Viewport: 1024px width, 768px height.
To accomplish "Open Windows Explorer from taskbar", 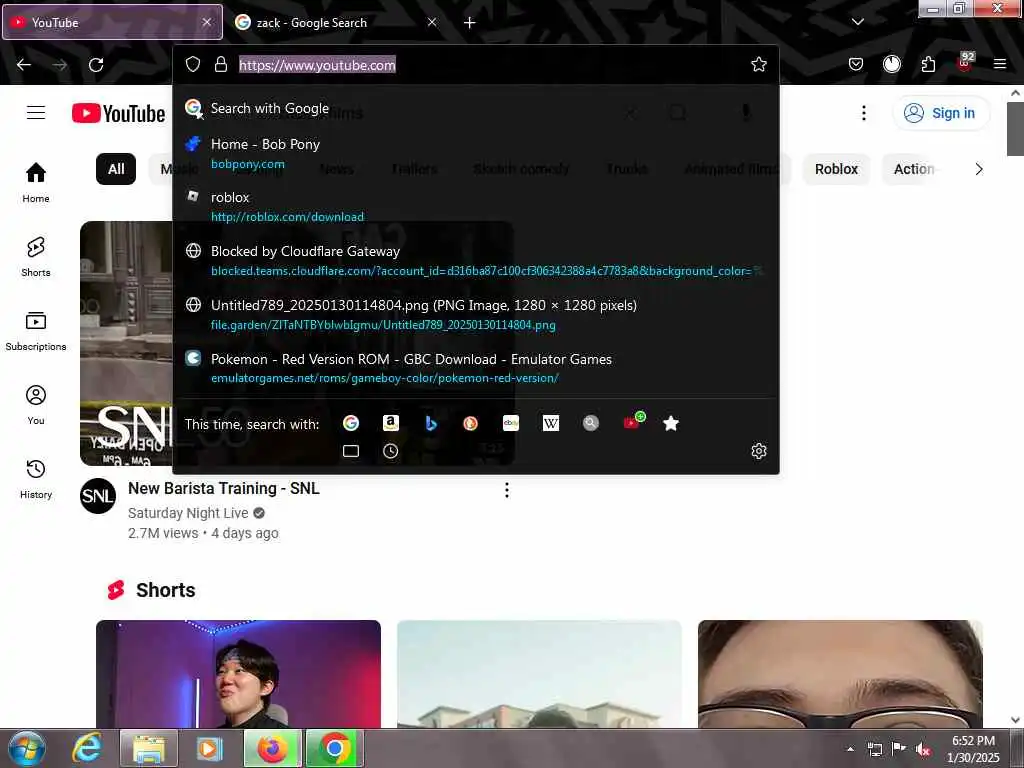I will 149,748.
